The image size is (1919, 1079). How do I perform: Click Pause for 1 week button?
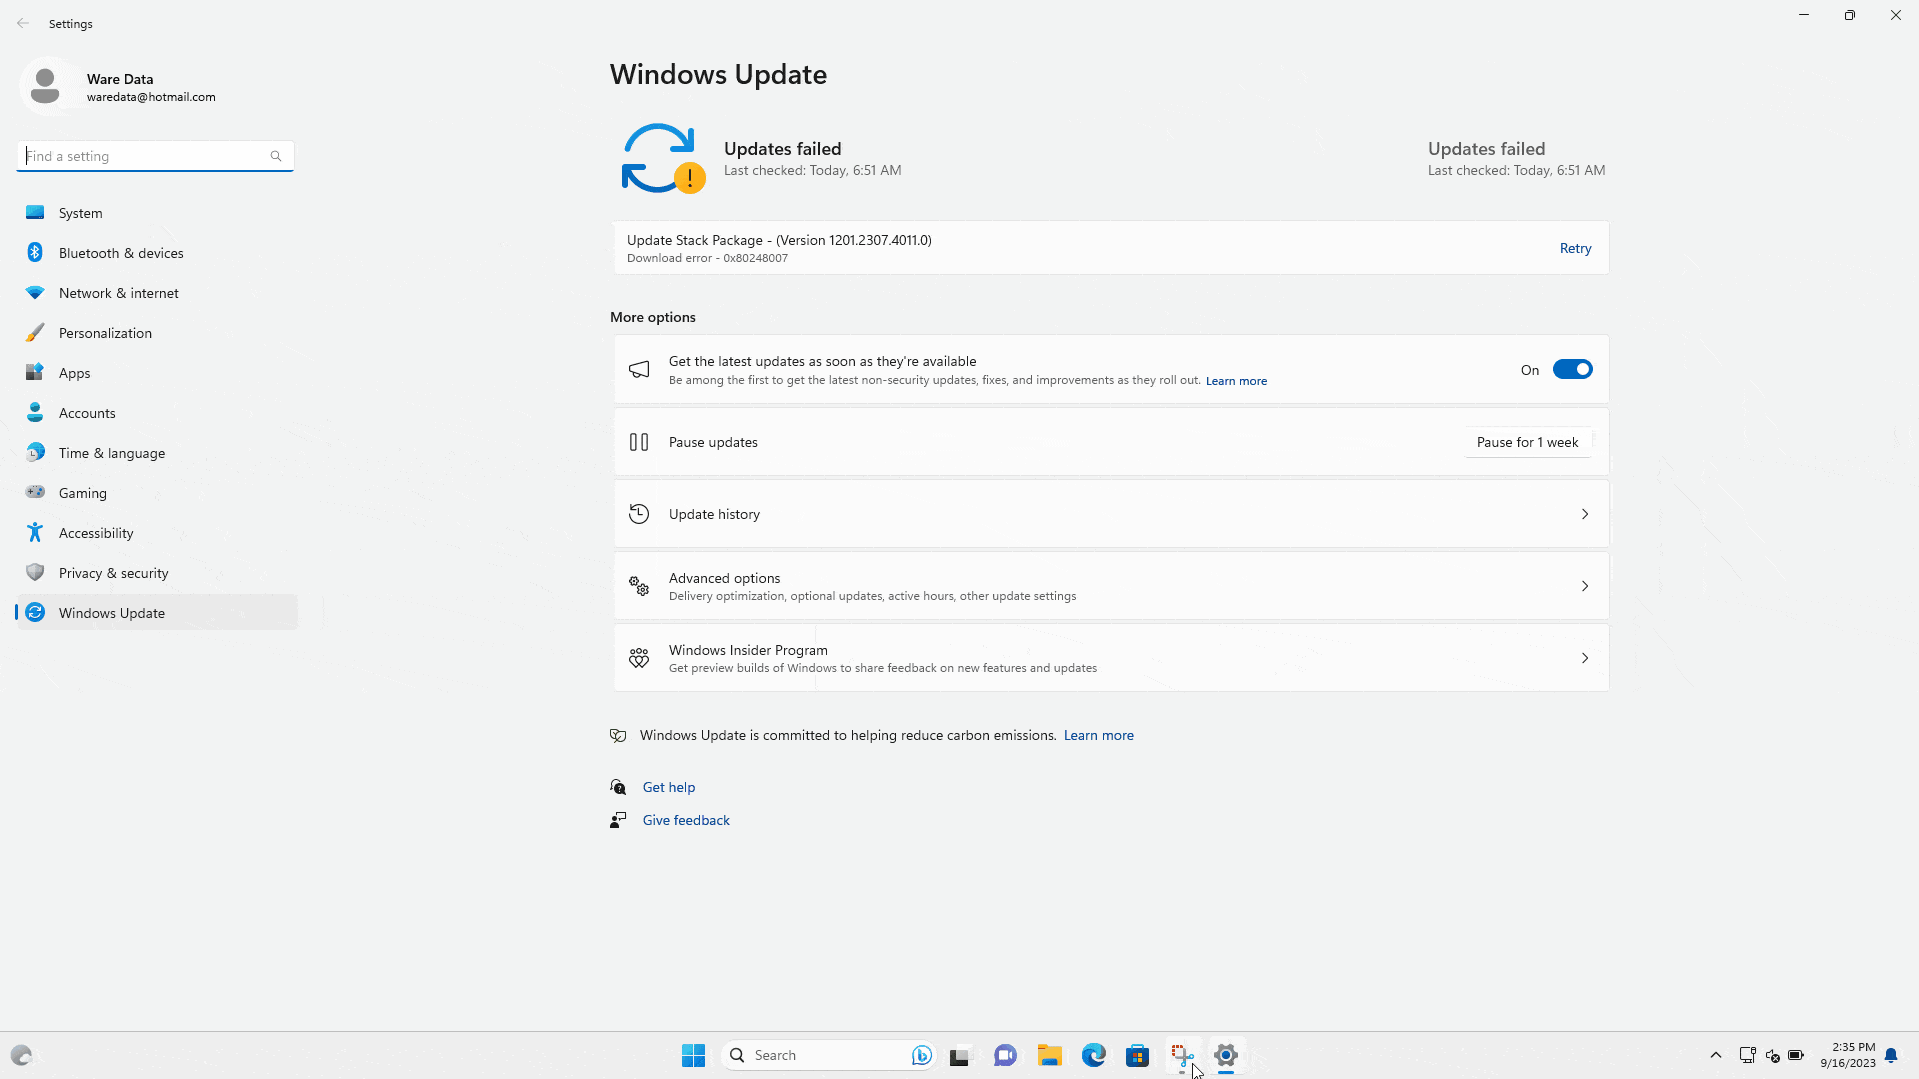pos(1527,442)
